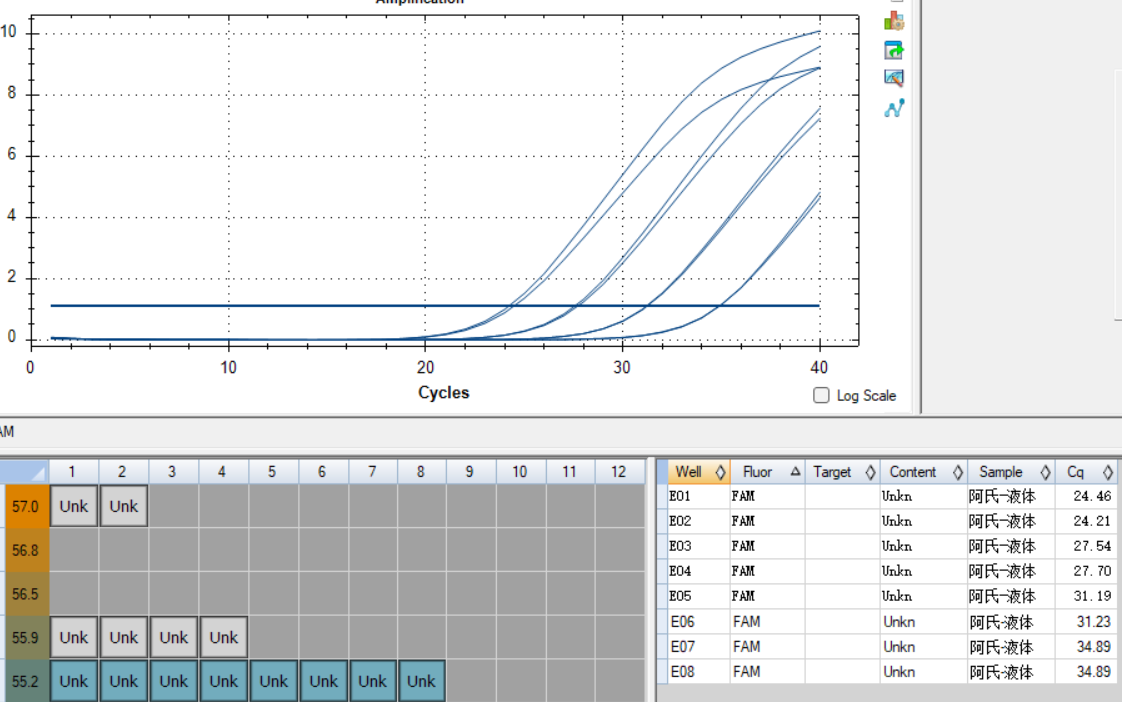This screenshot has width=1122, height=702.
Task: Click Unk well in row 55.9 column 2
Action: click(124, 637)
